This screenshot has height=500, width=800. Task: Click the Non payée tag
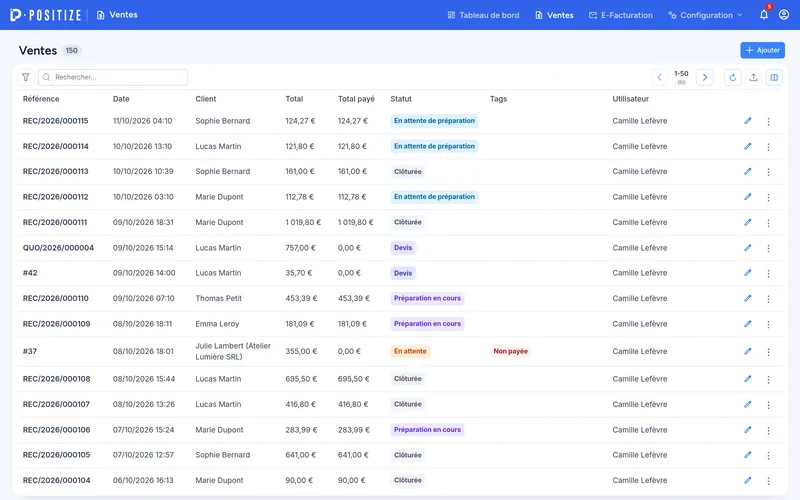(x=510, y=351)
